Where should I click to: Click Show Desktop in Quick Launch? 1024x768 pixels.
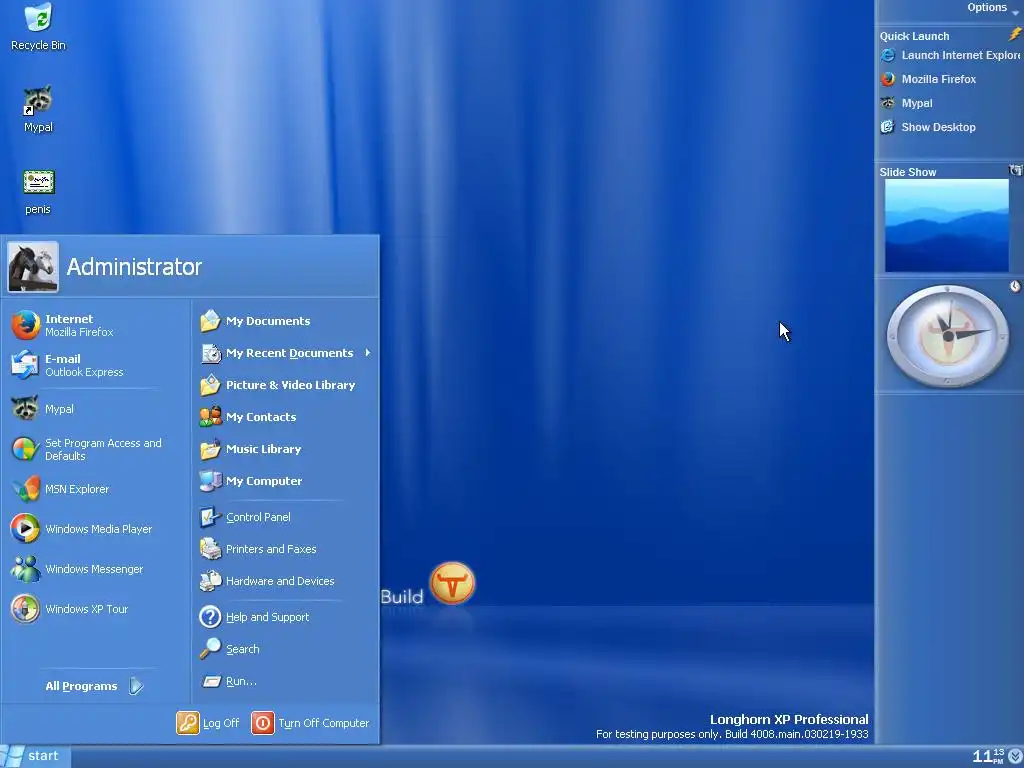[x=928, y=127]
